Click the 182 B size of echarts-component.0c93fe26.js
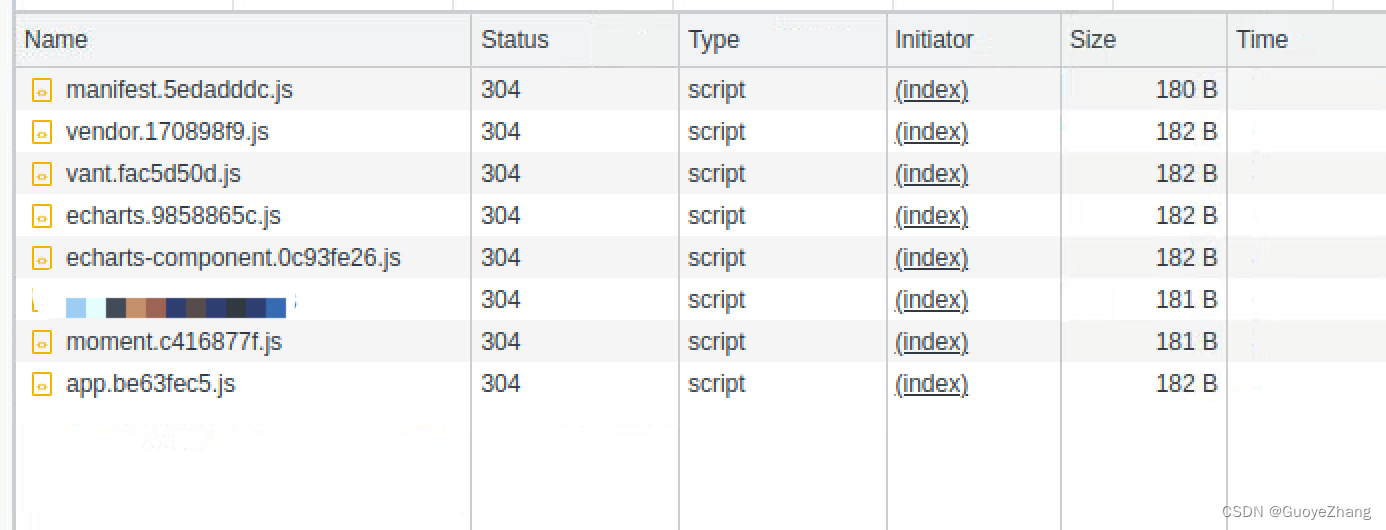This screenshot has width=1386, height=530. [x=1186, y=258]
